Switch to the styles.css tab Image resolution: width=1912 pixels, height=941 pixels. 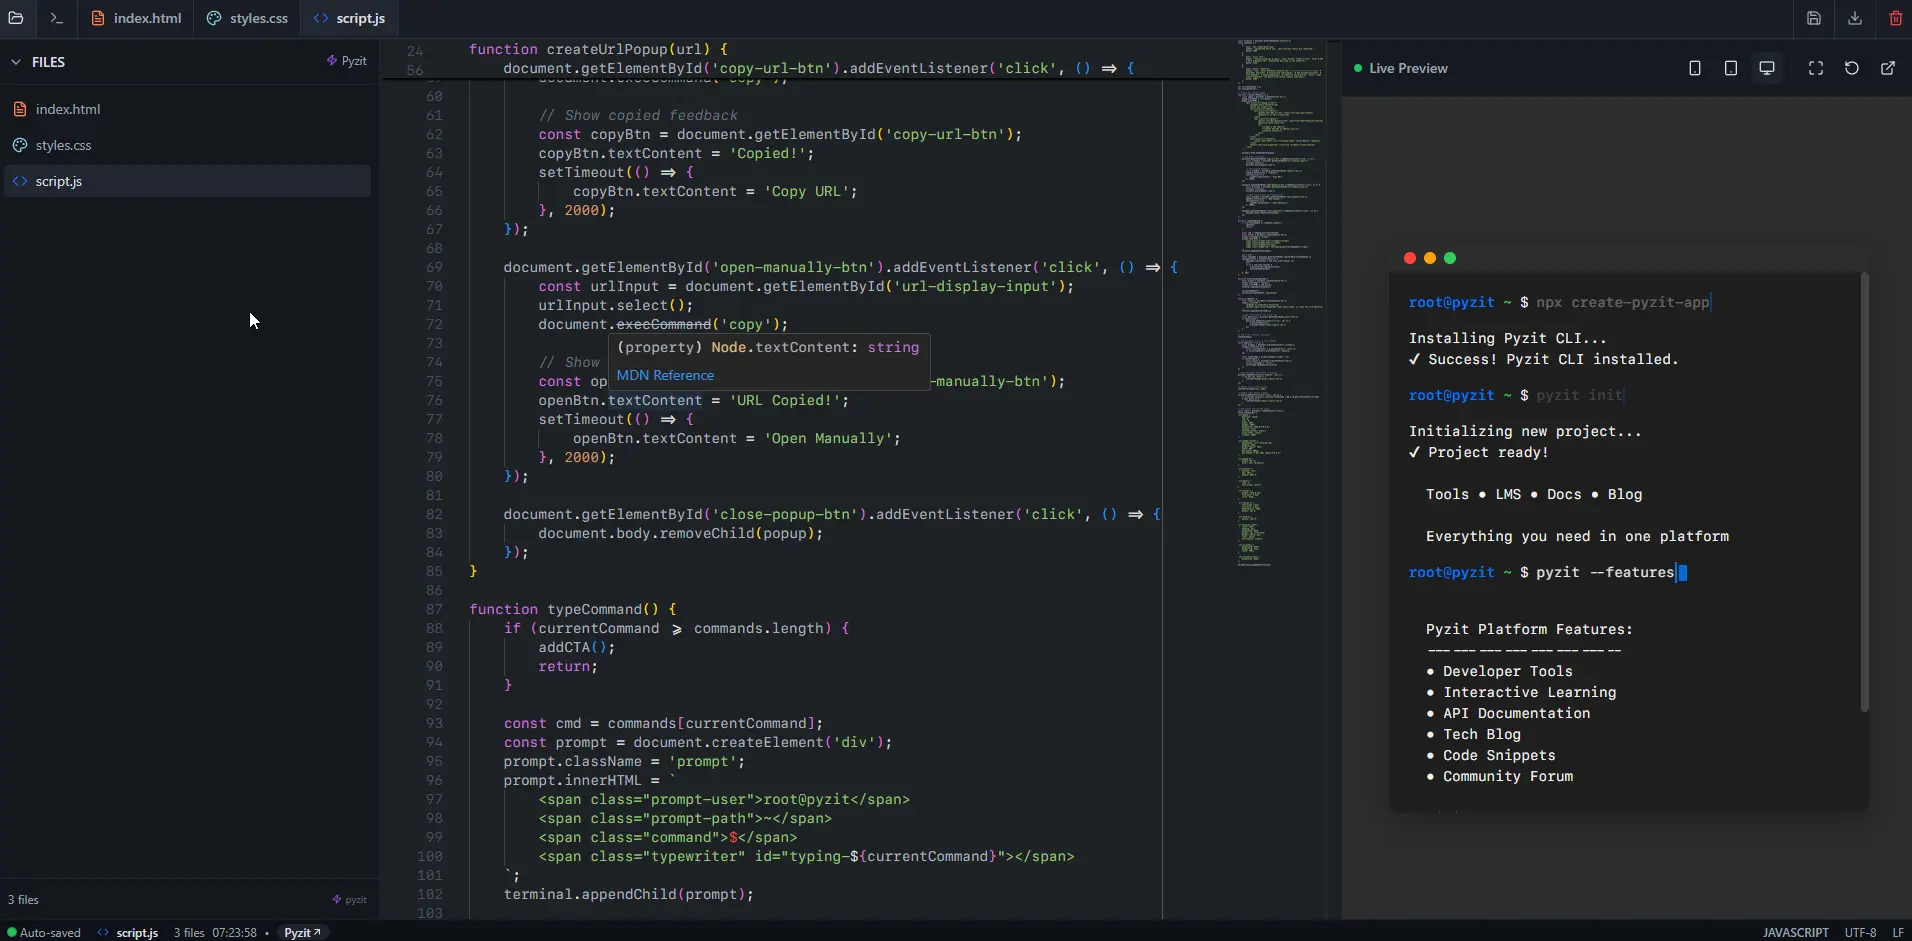point(247,18)
